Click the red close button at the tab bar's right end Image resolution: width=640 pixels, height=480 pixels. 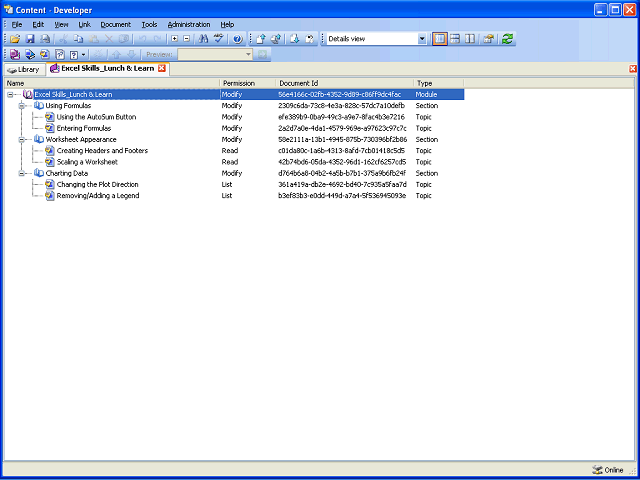(633, 69)
